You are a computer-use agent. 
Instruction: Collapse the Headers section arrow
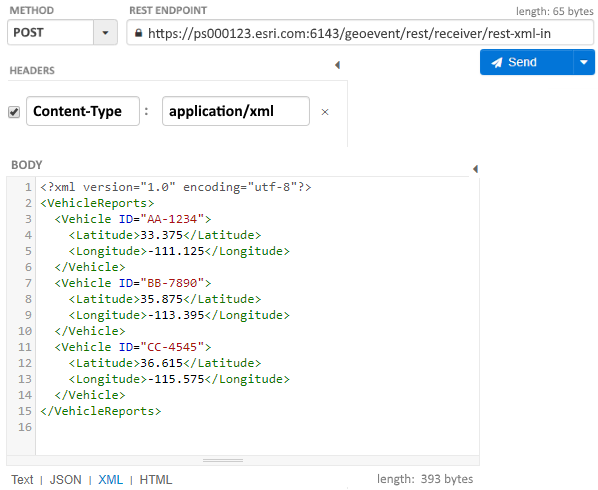pyautogui.click(x=337, y=65)
